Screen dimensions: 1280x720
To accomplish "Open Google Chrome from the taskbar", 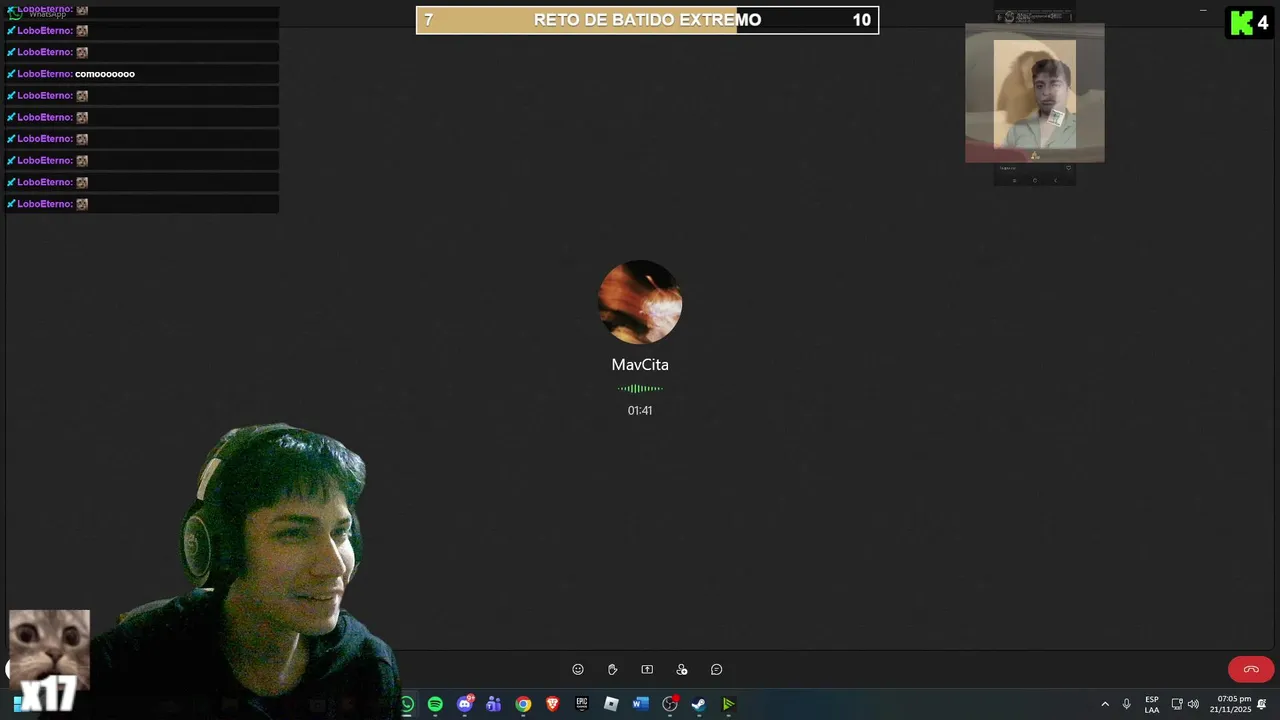I will pos(523,704).
